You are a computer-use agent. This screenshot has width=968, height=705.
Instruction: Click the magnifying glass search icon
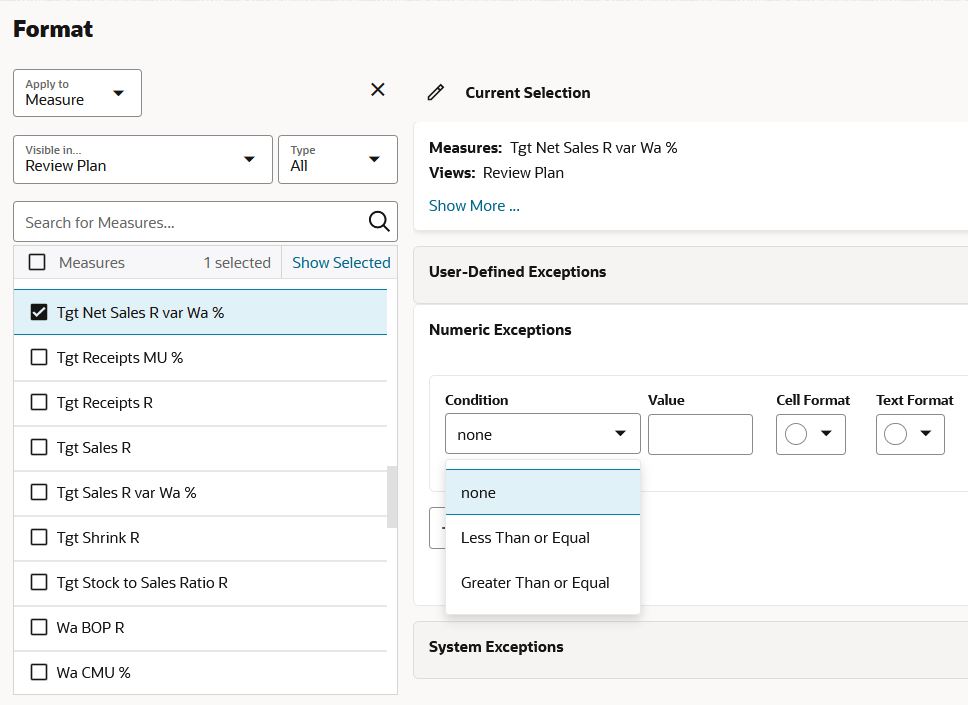[379, 222]
